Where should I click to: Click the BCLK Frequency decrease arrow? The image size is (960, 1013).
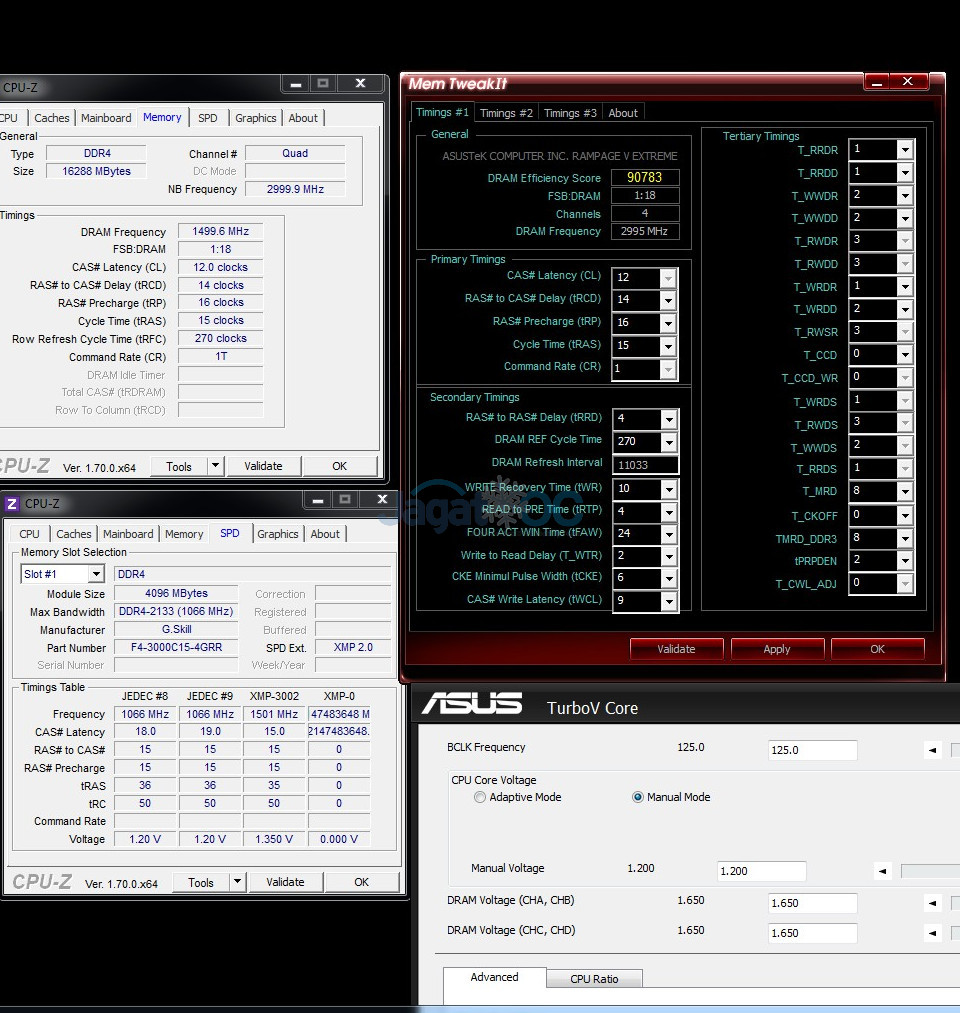pos(932,750)
